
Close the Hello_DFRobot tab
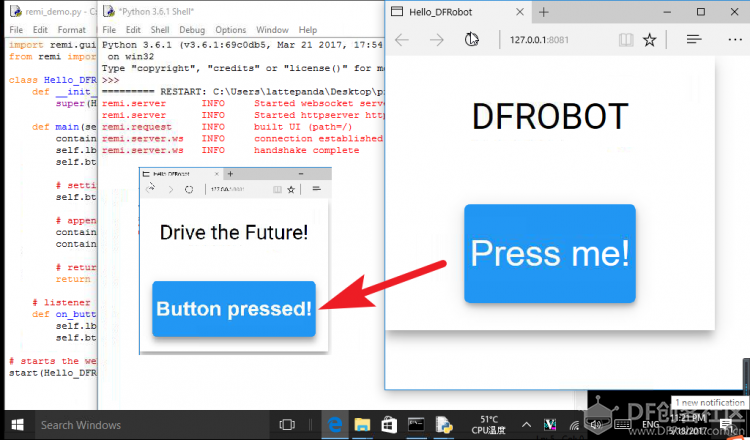pos(520,12)
